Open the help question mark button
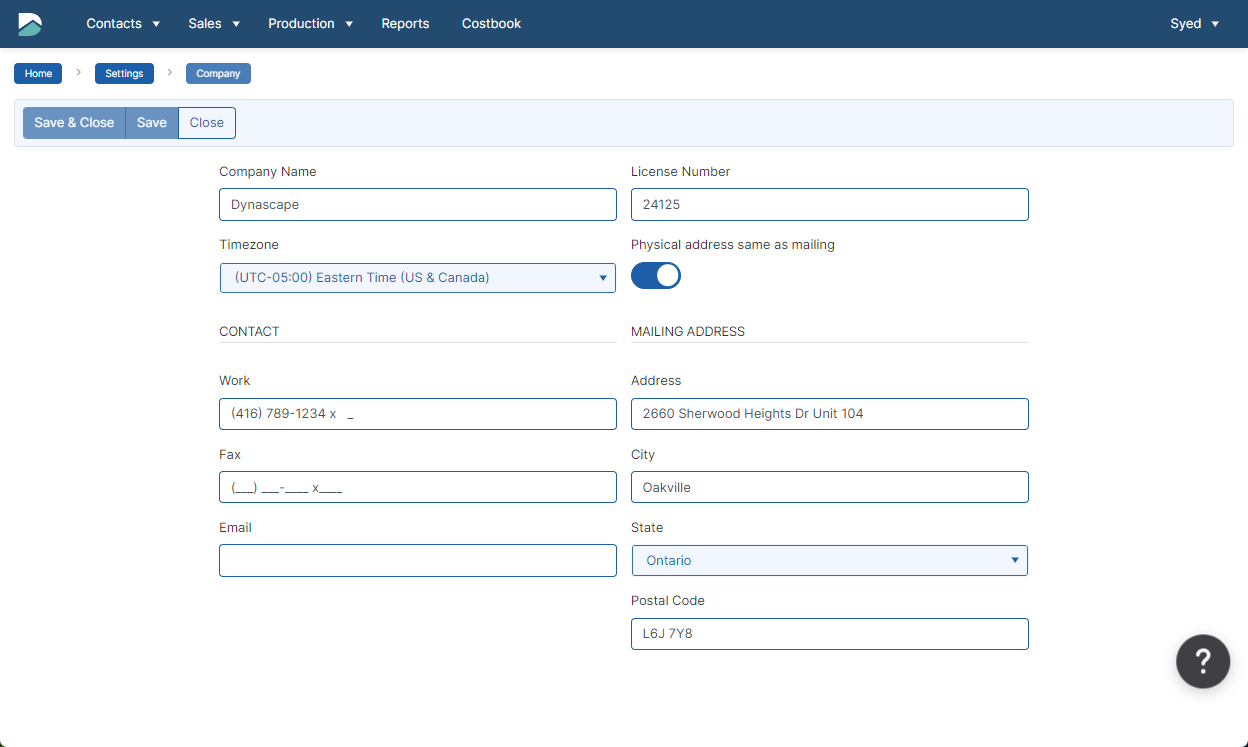This screenshot has width=1248, height=747. coord(1202,661)
